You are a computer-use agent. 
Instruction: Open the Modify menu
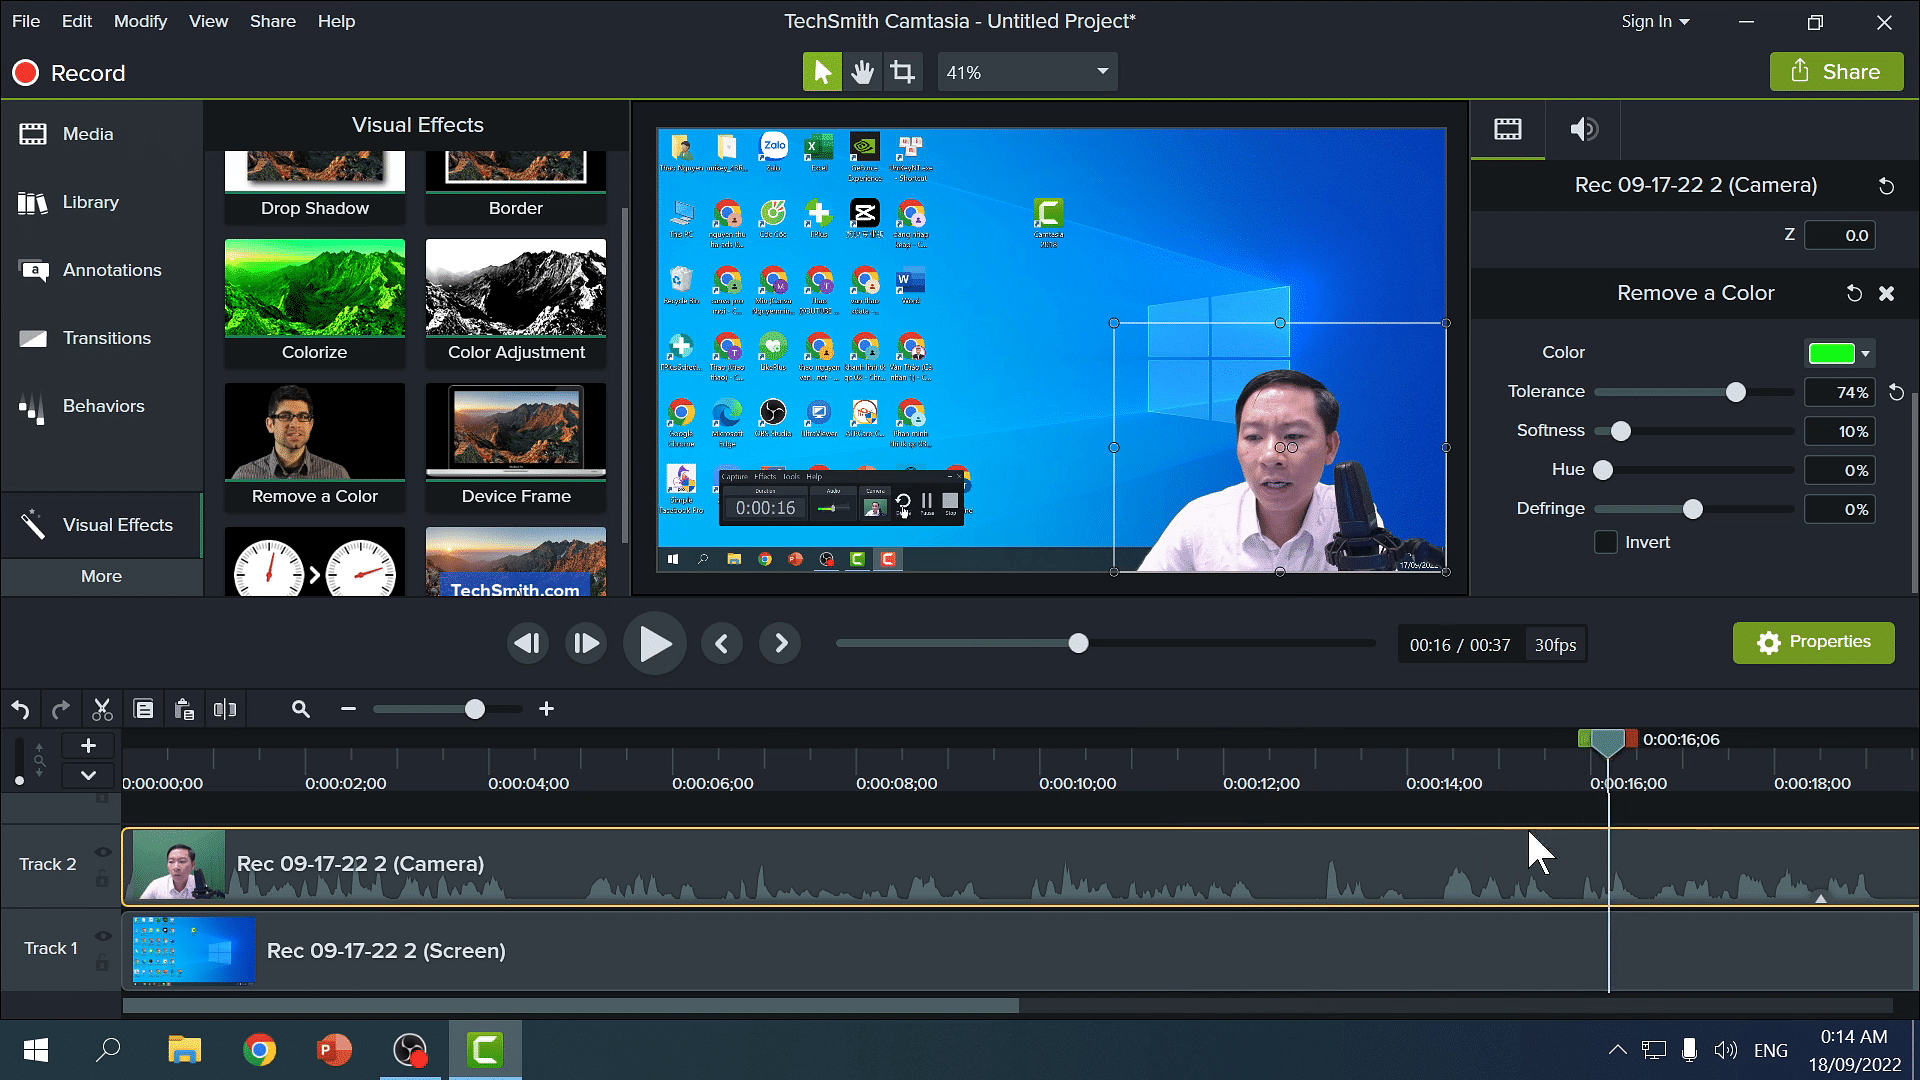point(140,21)
